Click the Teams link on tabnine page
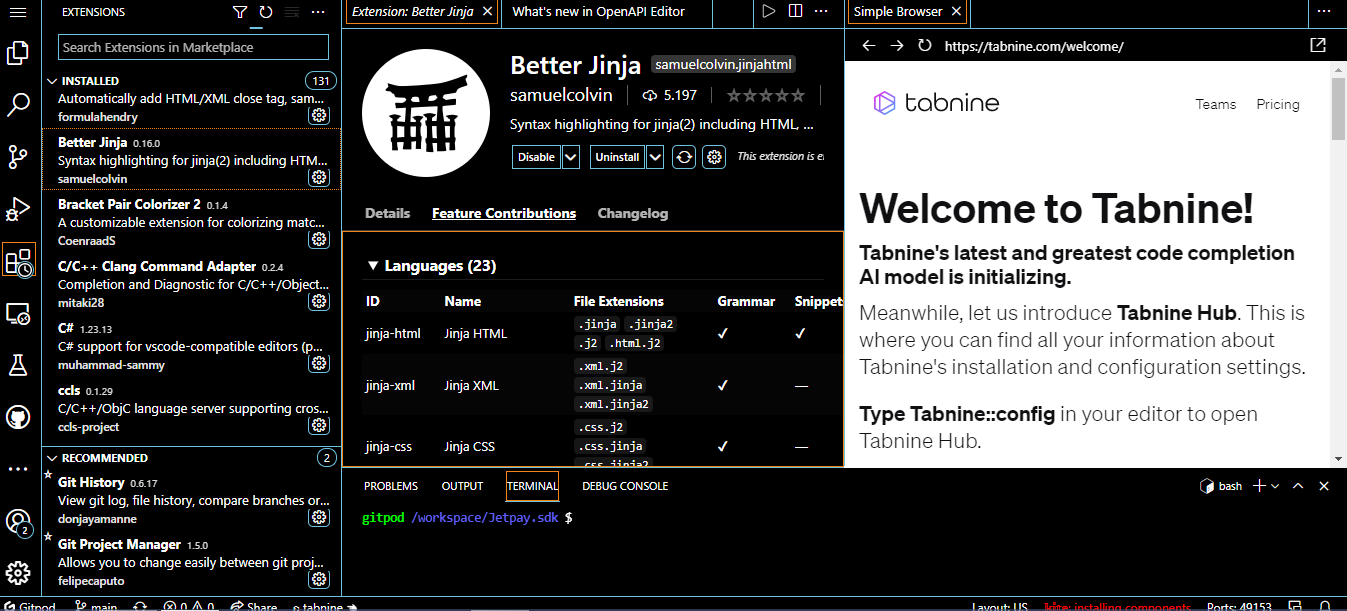Viewport: 1347px width, 611px height. pos(1216,104)
